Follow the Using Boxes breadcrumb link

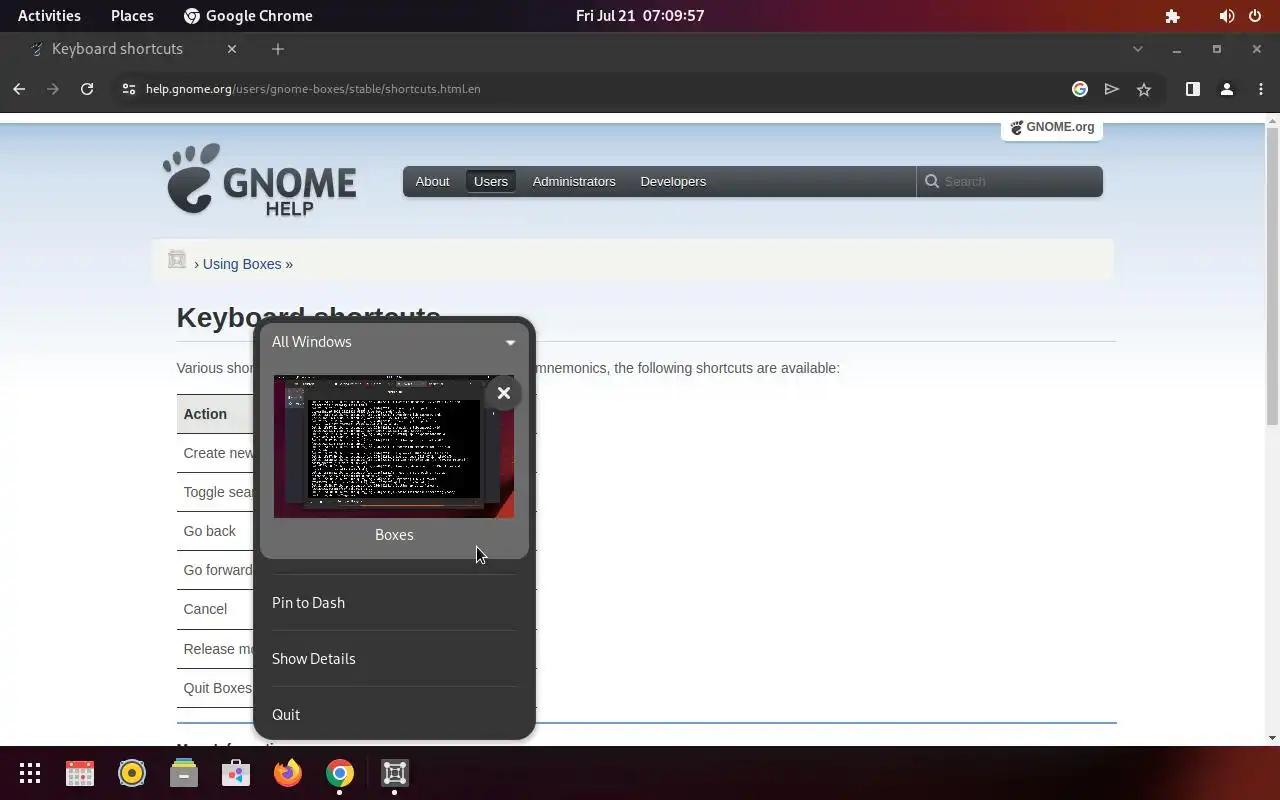(x=242, y=264)
